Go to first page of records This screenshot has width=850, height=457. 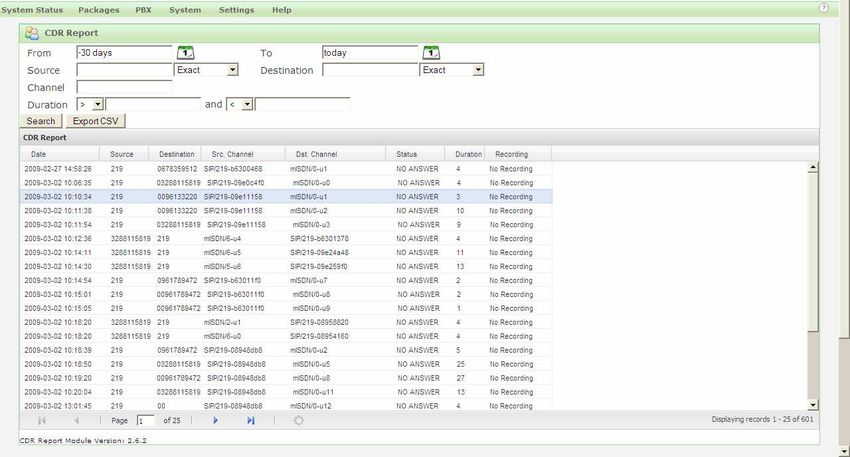(42, 421)
